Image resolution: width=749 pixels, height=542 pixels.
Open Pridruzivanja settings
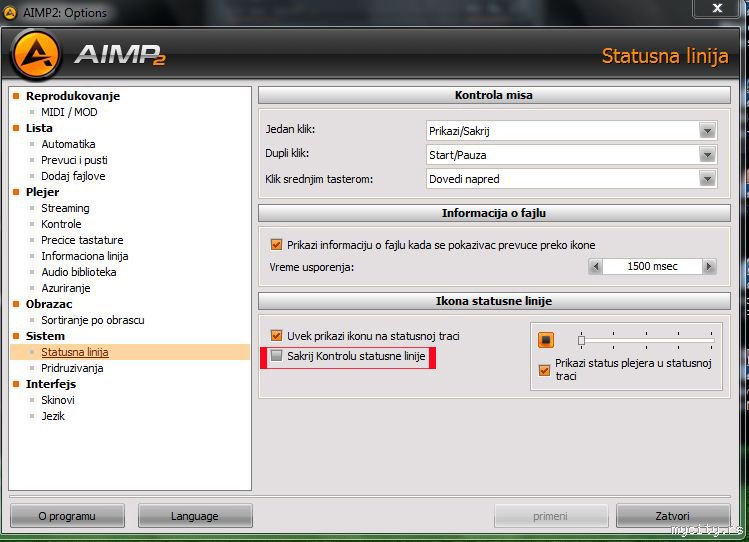(x=72, y=368)
